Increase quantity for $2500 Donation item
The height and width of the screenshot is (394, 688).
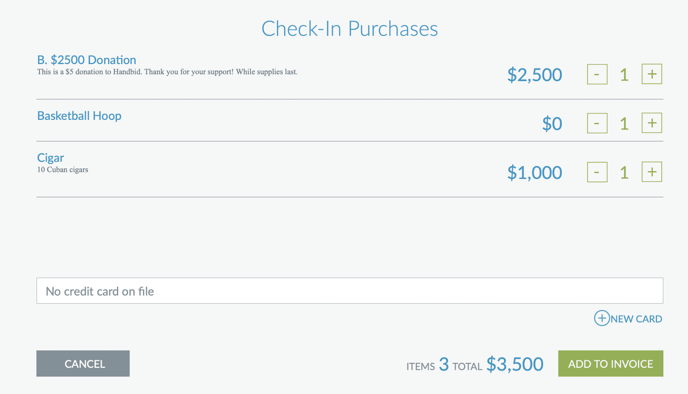click(x=652, y=74)
